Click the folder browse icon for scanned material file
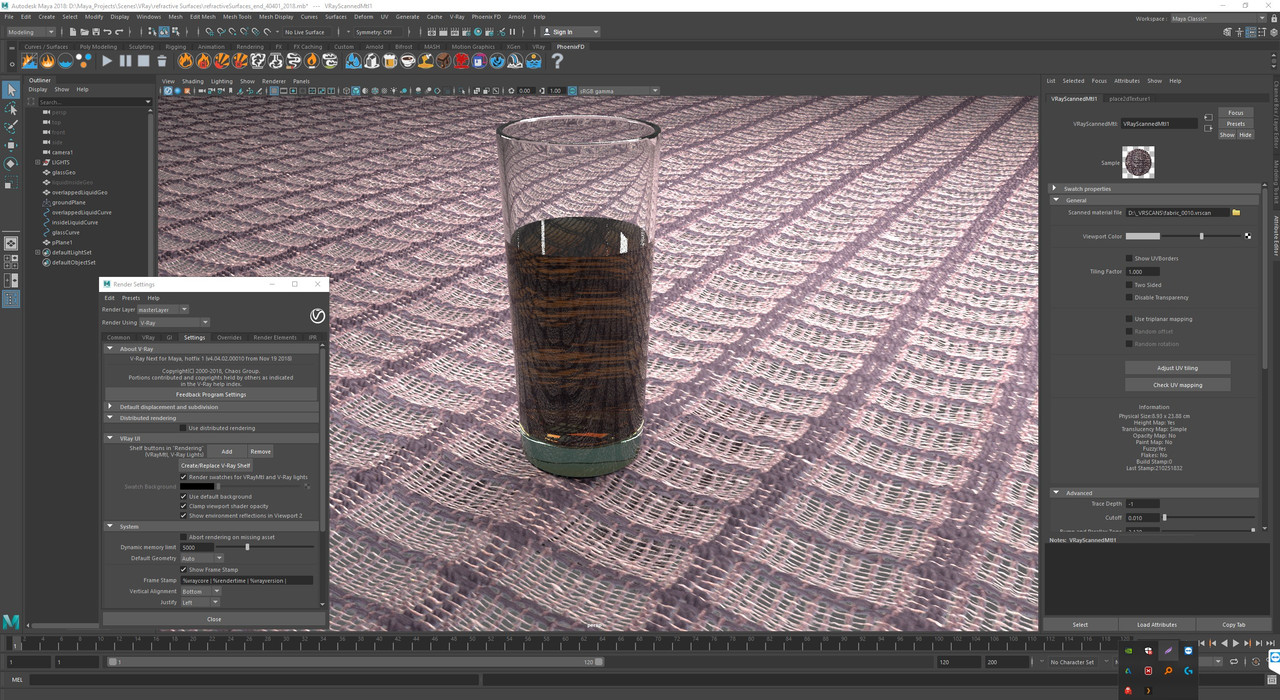 click(1236, 212)
